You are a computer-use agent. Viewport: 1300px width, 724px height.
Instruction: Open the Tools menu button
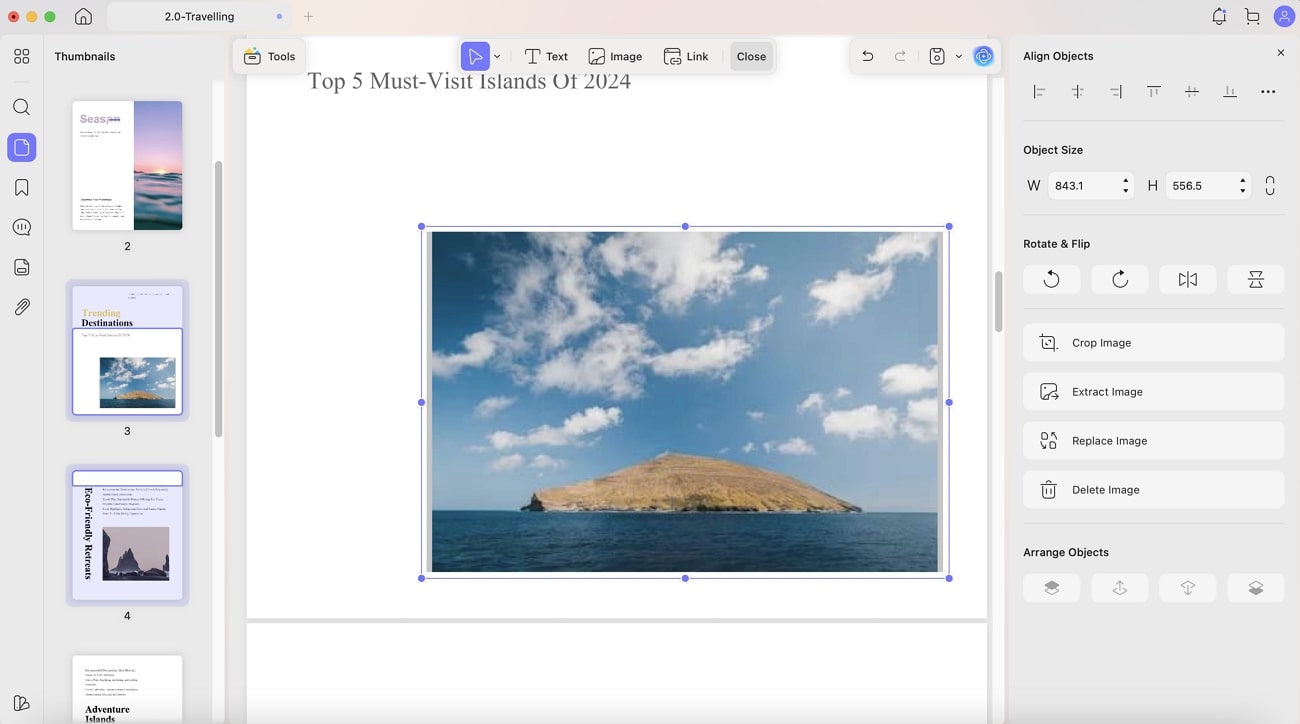pos(269,56)
